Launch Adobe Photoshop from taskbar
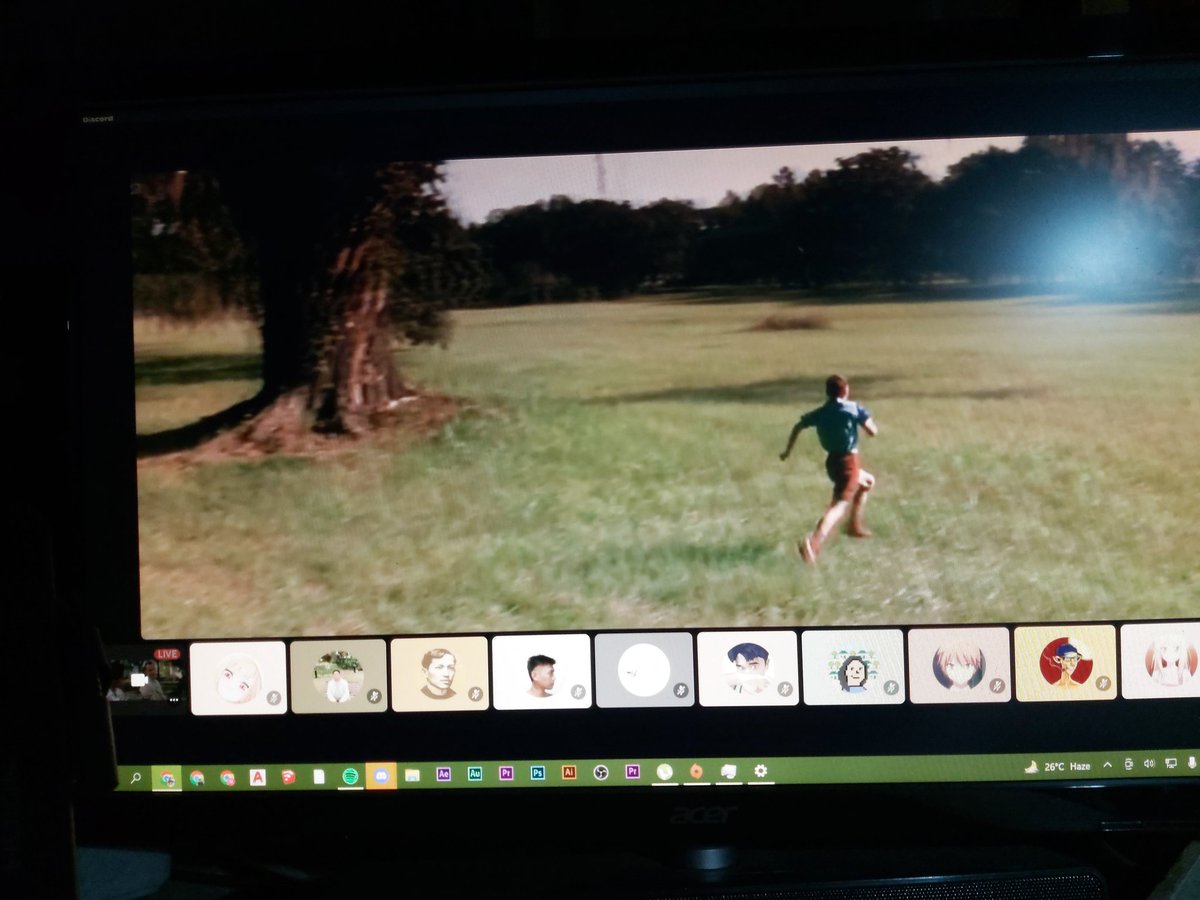Viewport: 1200px width, 900px height. tap(538, 773)
